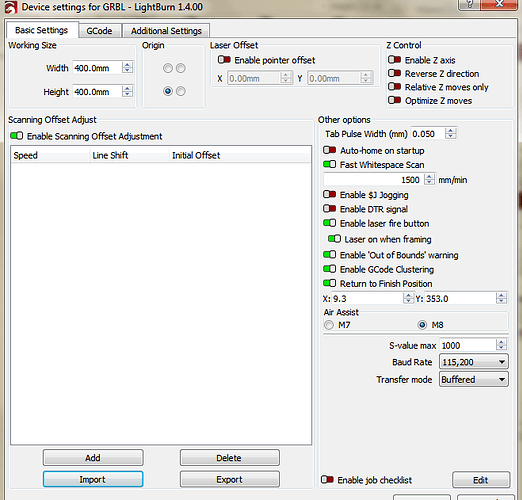Click the Add button

[93, 458]
